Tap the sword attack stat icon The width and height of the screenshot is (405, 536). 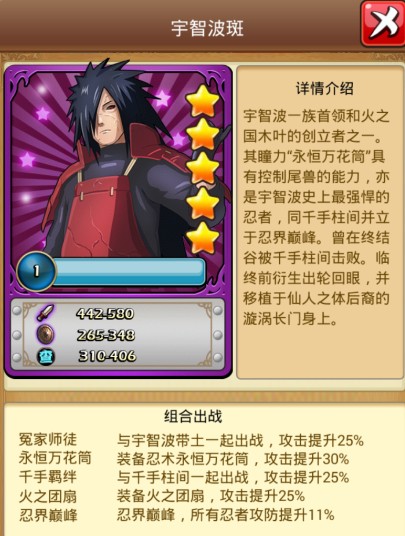tap(45, 313)
